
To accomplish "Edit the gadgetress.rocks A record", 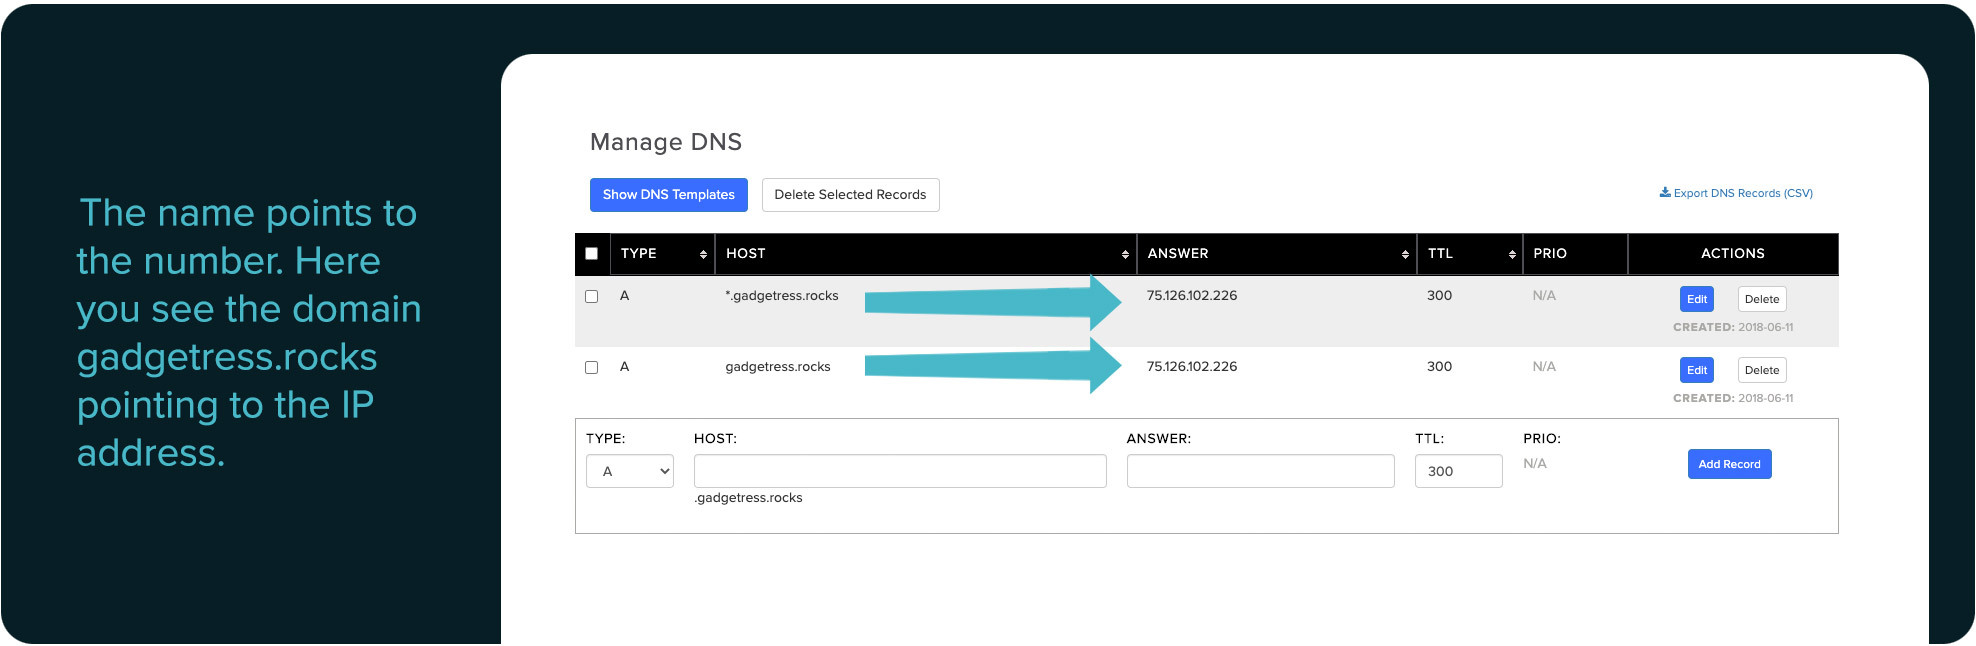I will pyautogui.click(x=1696, y=370).
